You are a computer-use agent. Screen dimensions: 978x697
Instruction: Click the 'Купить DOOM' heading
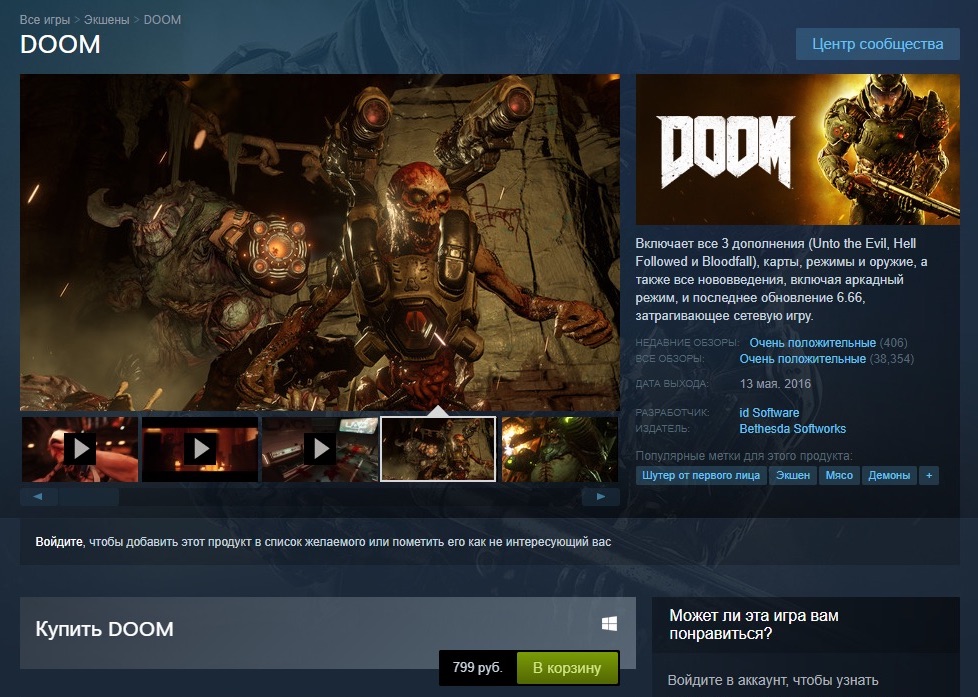coord(104,629)
